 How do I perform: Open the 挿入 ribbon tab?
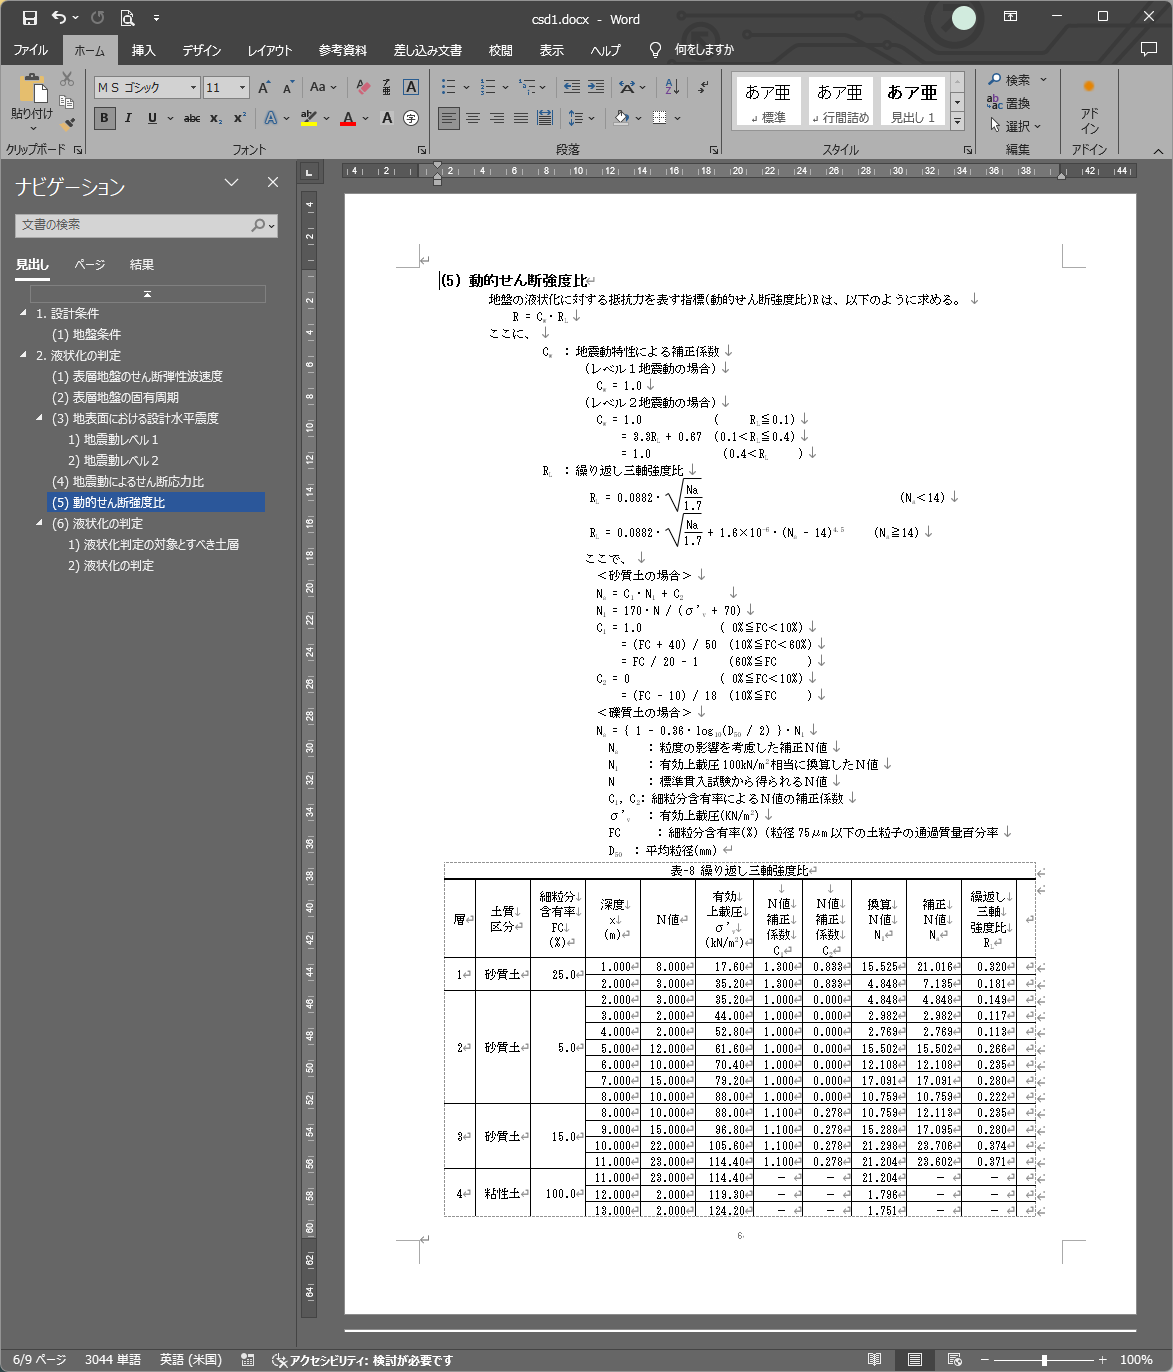[143, 50]
